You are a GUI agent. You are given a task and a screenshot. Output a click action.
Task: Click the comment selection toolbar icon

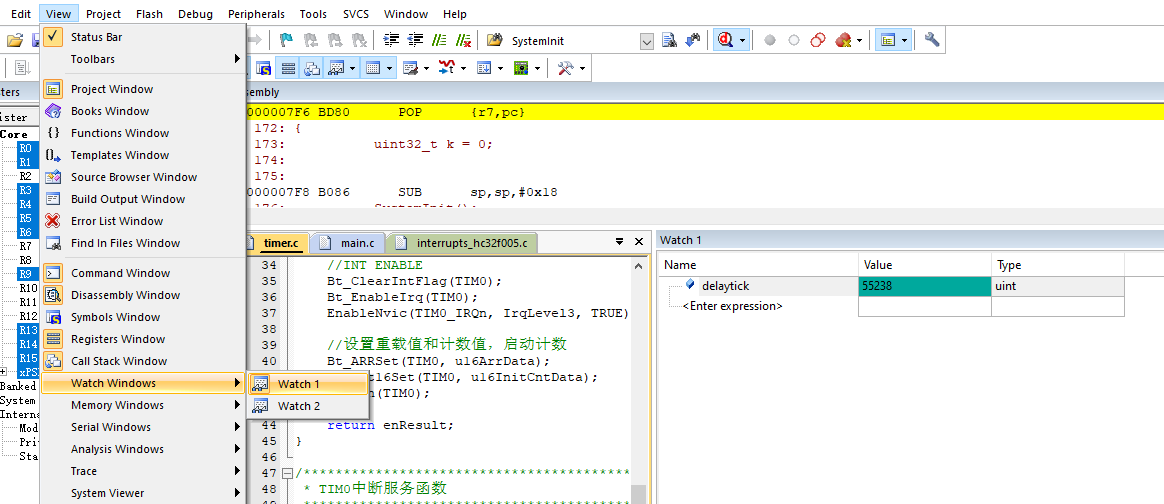coord(439,40)
